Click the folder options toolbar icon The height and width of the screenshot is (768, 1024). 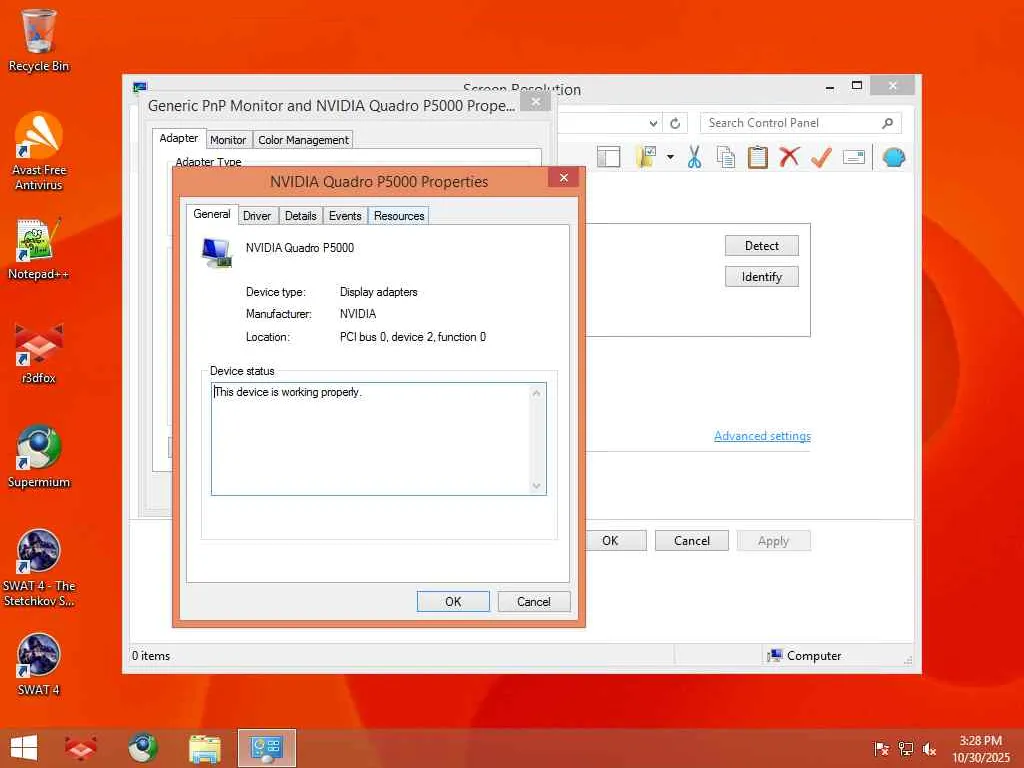point(646,157)
